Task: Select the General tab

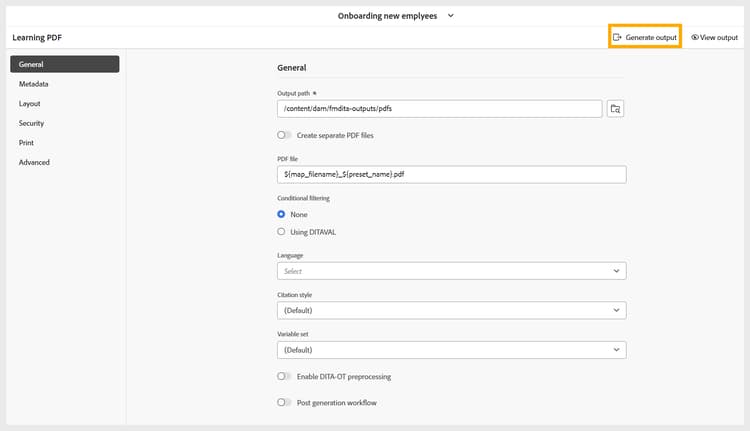Action: tap(64, 65)
